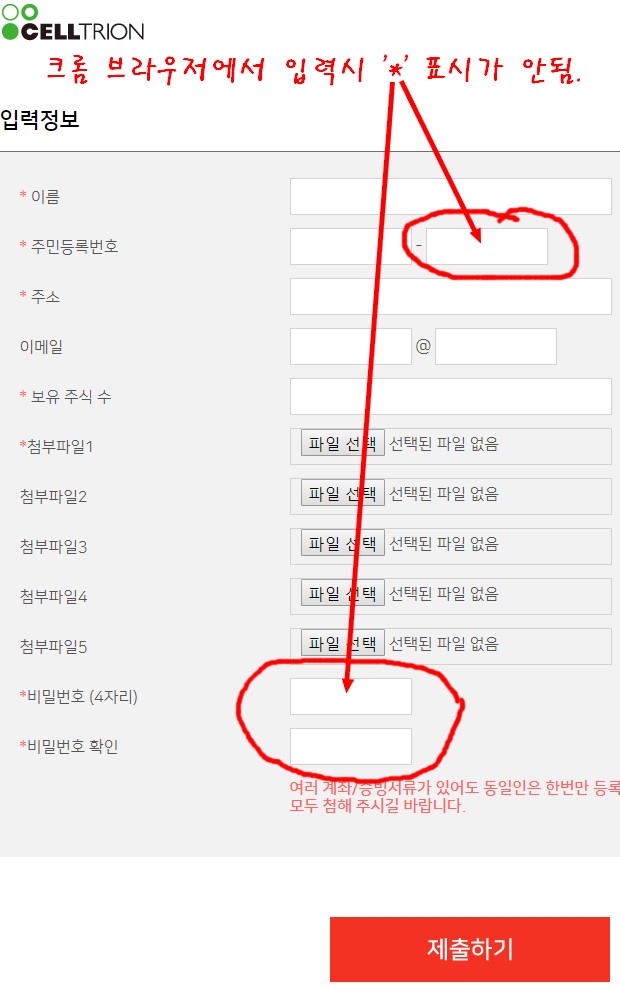
Task: Click the red notice about 동일인 registration
Action: 455,797
